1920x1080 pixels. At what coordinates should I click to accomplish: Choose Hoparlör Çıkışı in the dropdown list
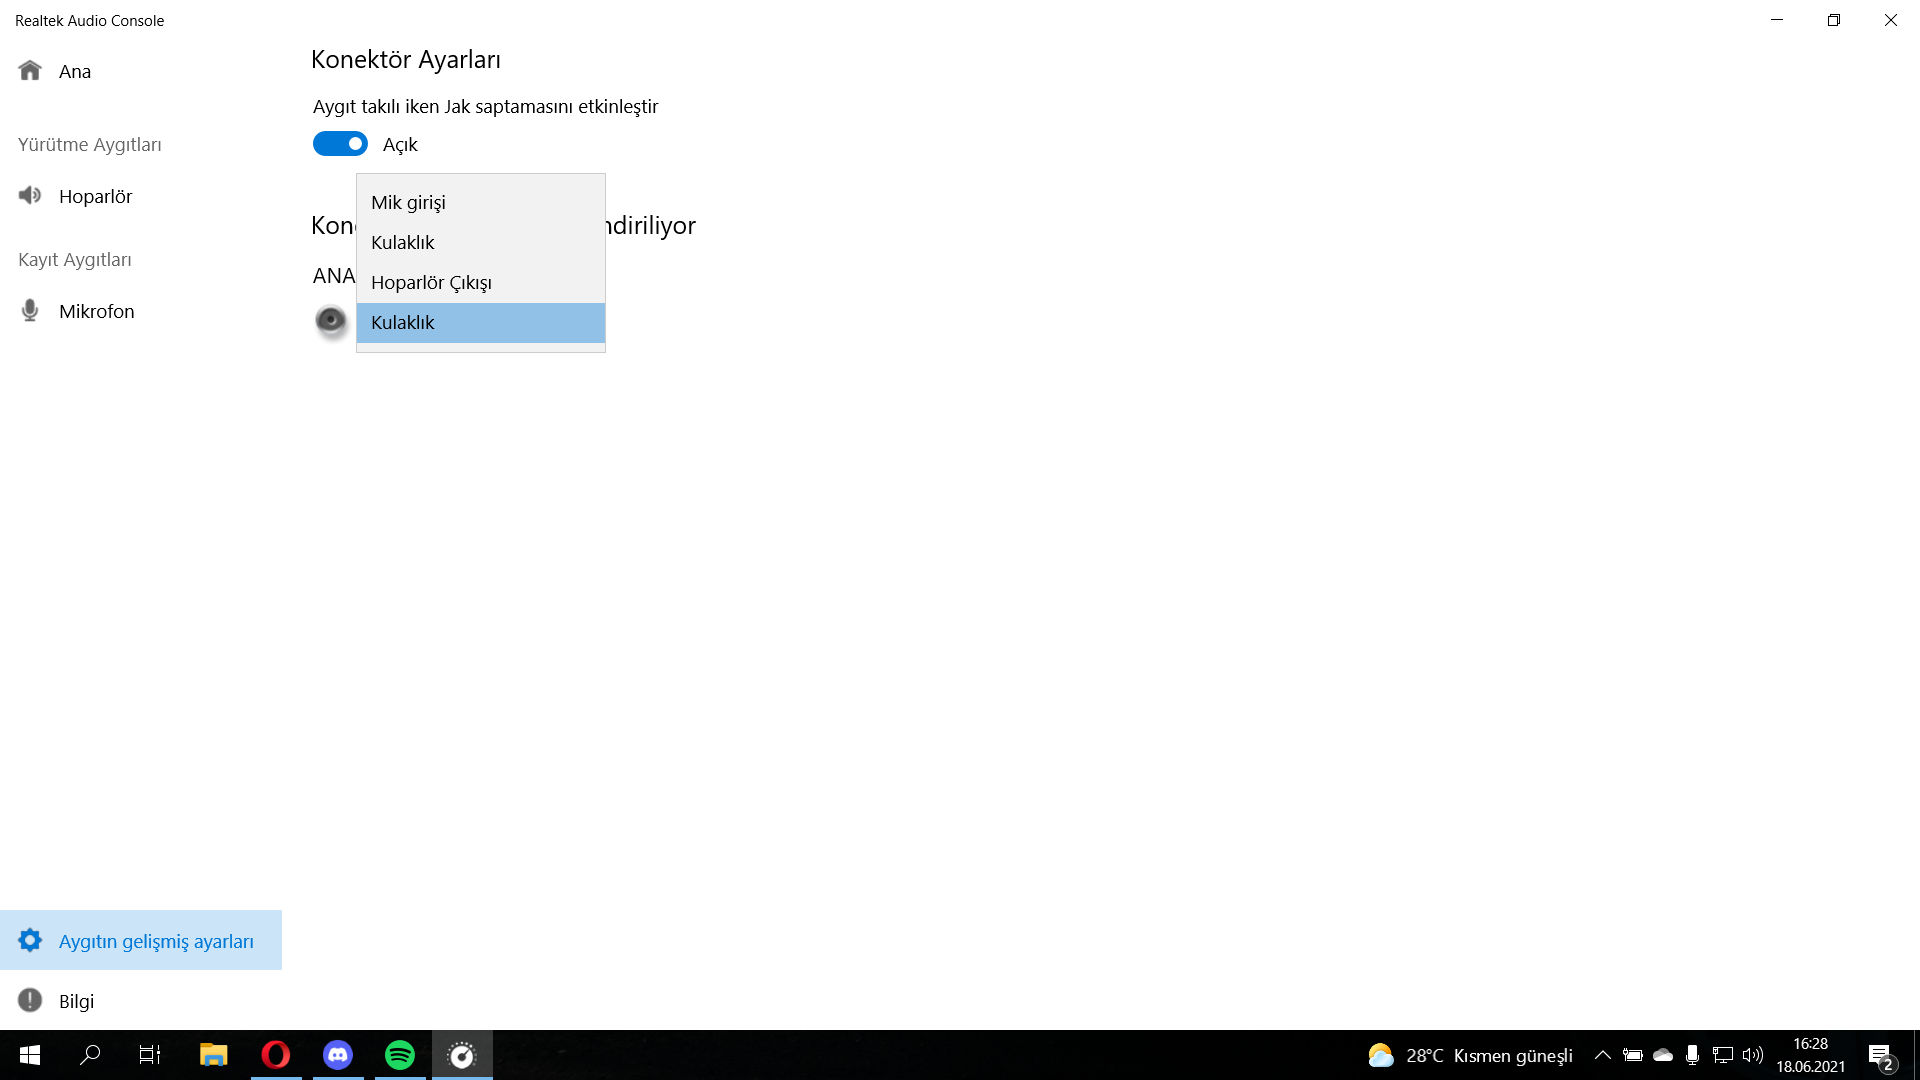431,282
